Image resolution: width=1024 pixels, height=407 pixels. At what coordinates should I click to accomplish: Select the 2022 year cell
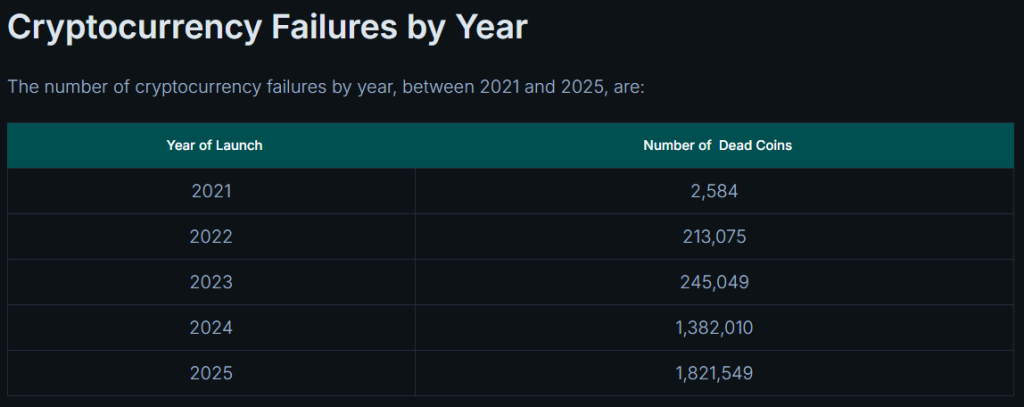[x=212, y=236]
